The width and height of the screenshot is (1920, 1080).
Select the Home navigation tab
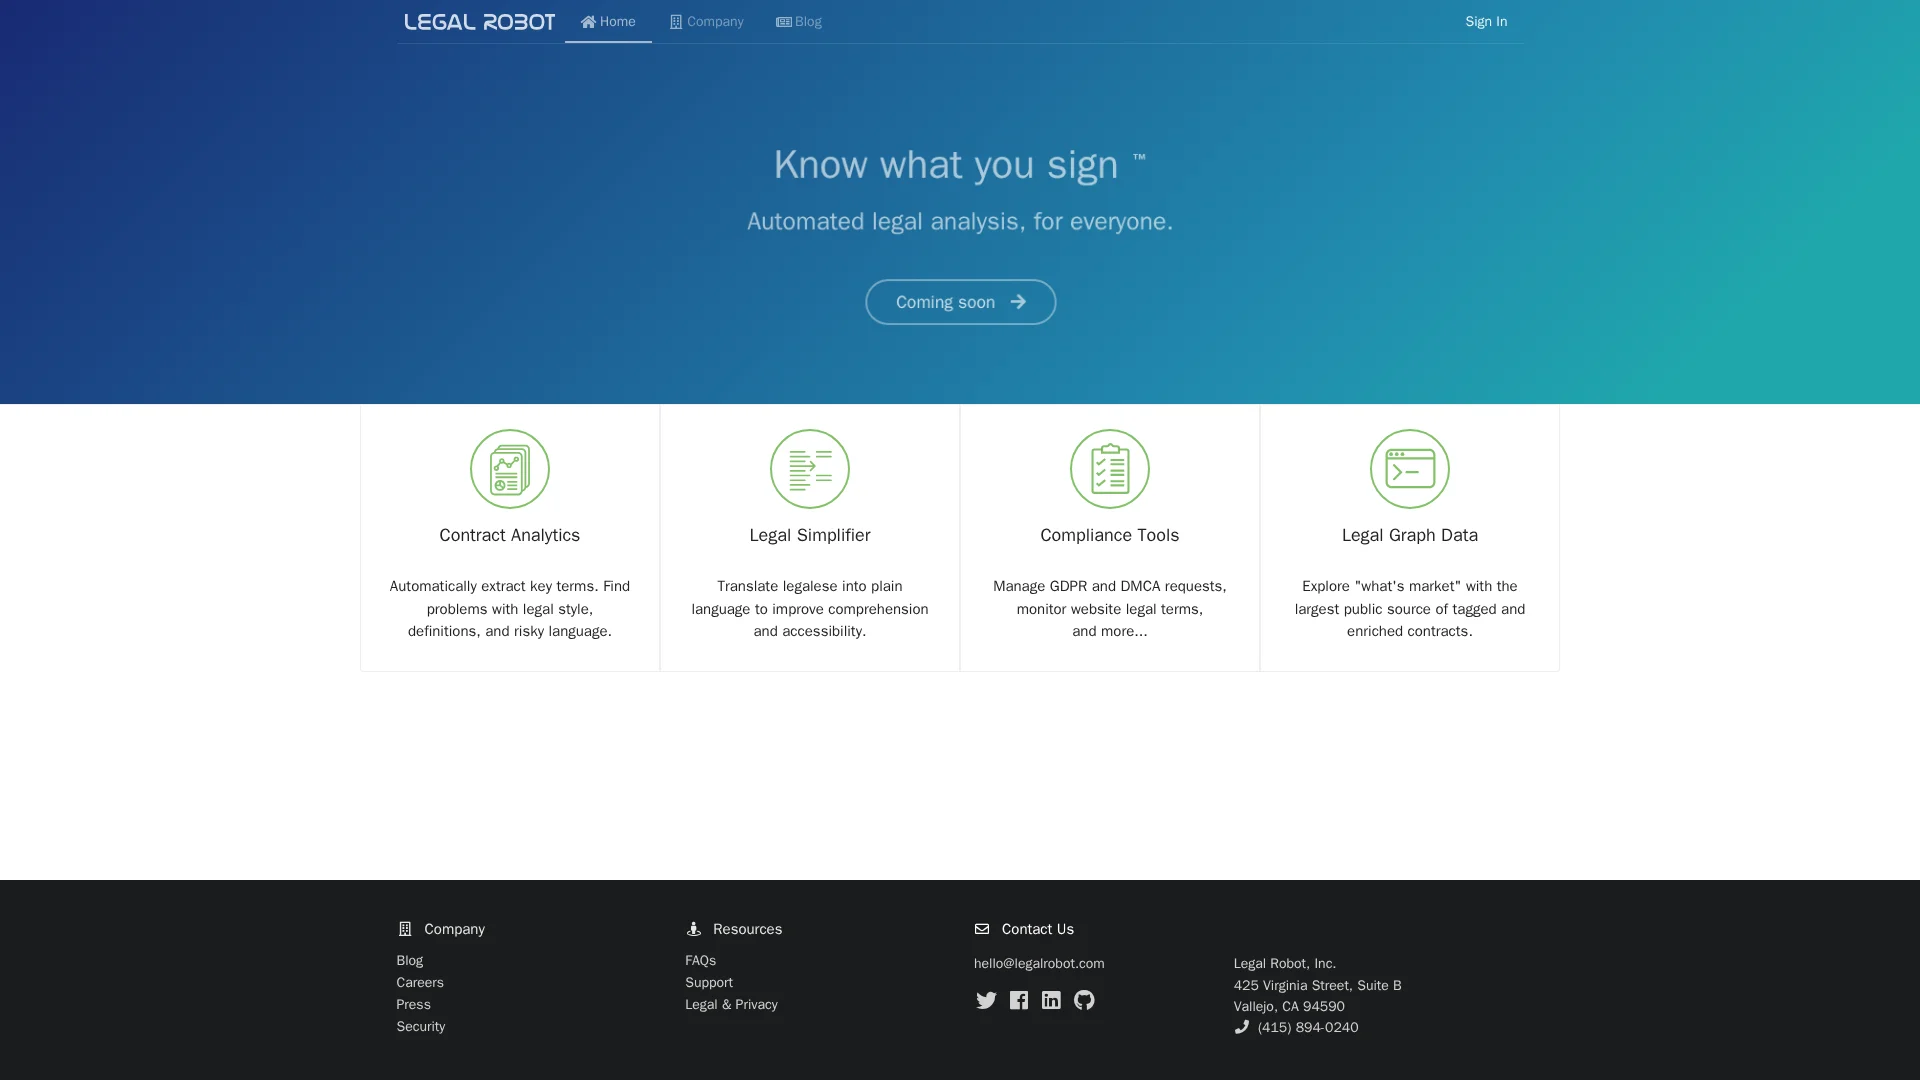pyautogui.click(x=608, y=22)
